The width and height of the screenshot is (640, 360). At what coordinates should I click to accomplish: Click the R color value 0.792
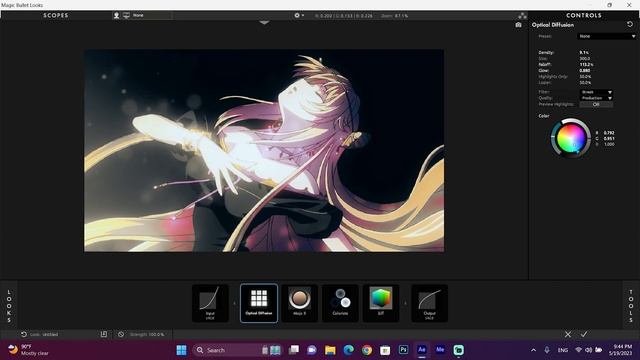(609, 133)
